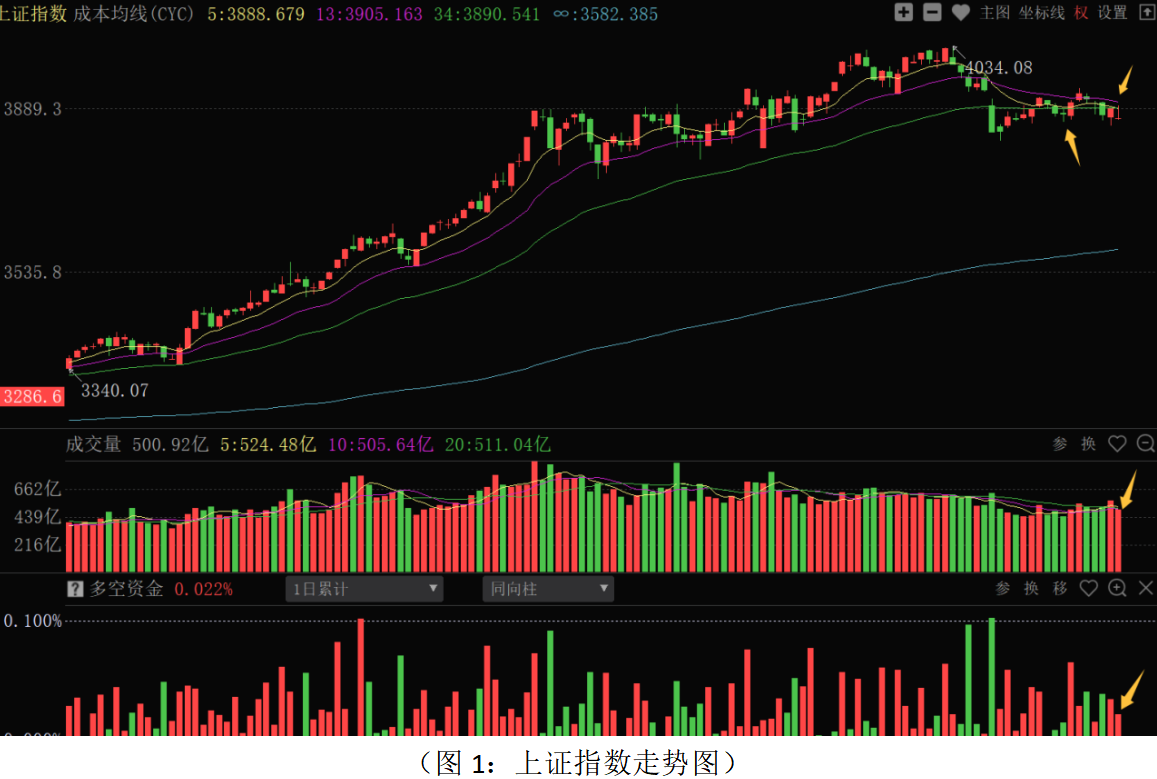Viewport: 1157px width, 779px height.
Task: Click 换 to switch 成交量 indicator
Action: point(1088,444)
